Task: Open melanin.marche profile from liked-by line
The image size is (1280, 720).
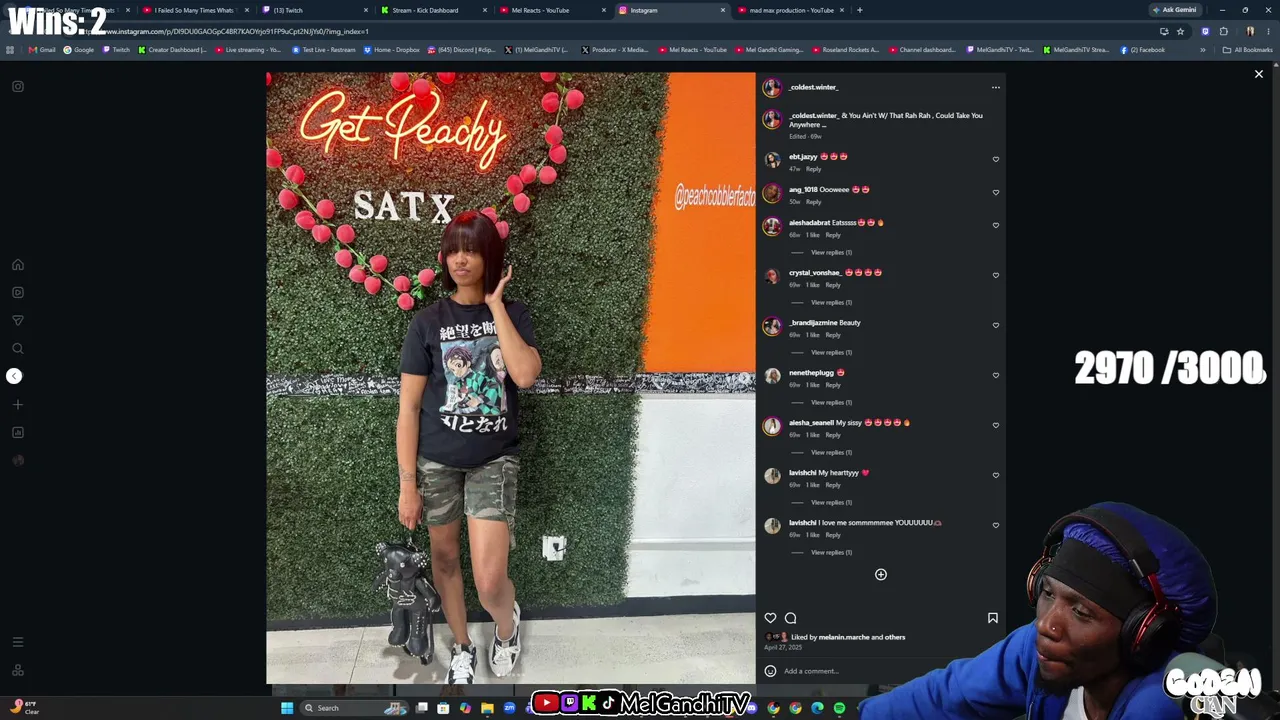Action: click(843, 637)
